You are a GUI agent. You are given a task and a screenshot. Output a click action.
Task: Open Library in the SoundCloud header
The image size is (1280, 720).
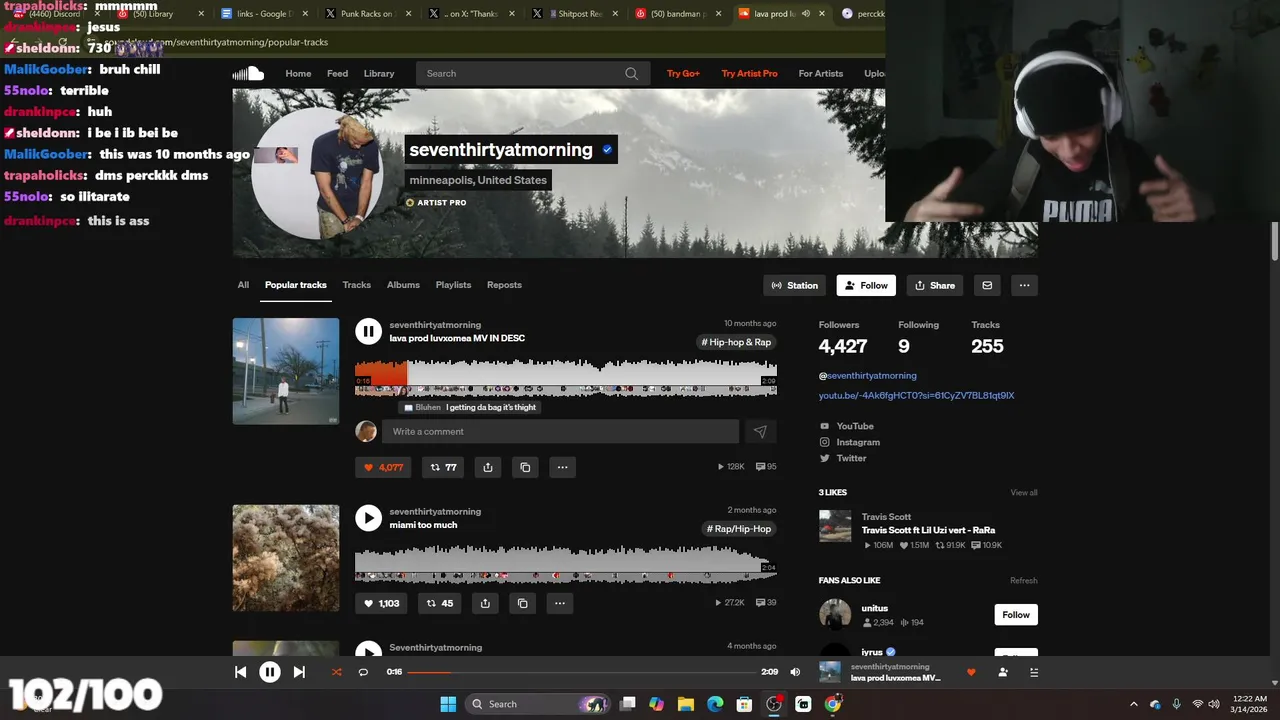[379, 73]
